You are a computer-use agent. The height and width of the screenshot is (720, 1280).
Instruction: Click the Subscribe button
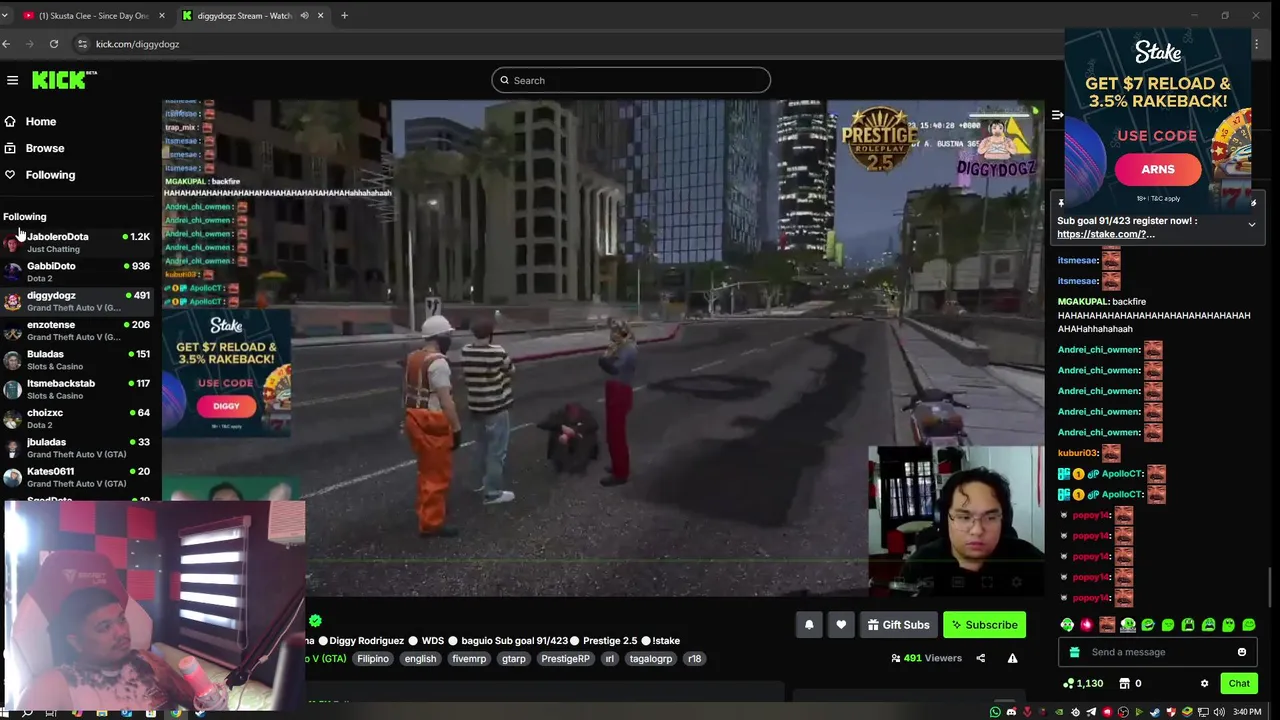click(x=984, y=625)
